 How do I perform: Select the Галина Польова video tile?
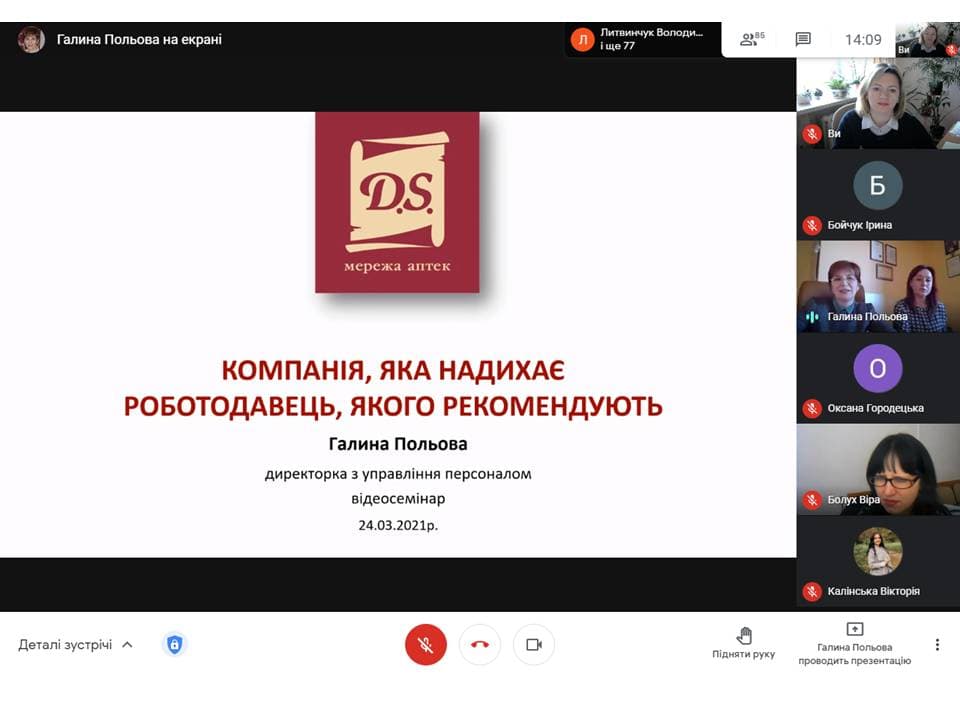(878, 287)
